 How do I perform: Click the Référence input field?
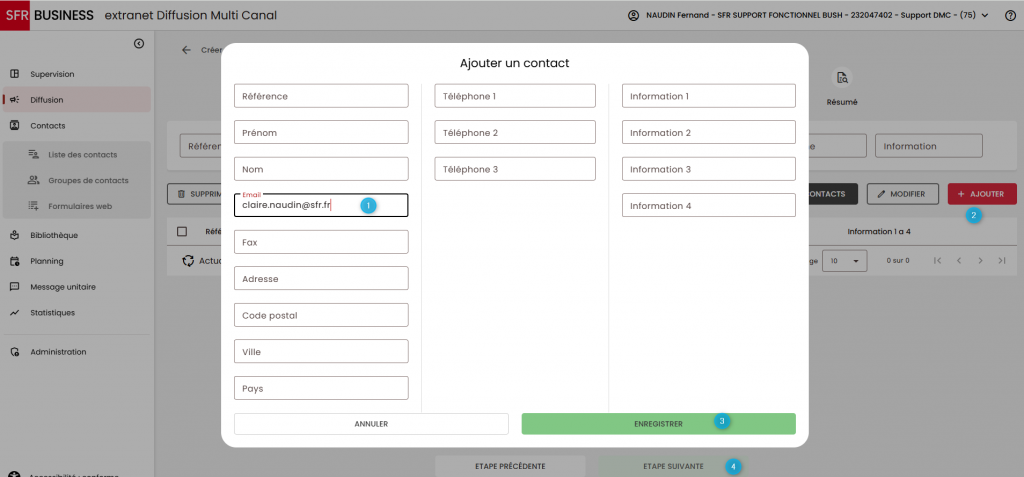click(x=321, y=96)
